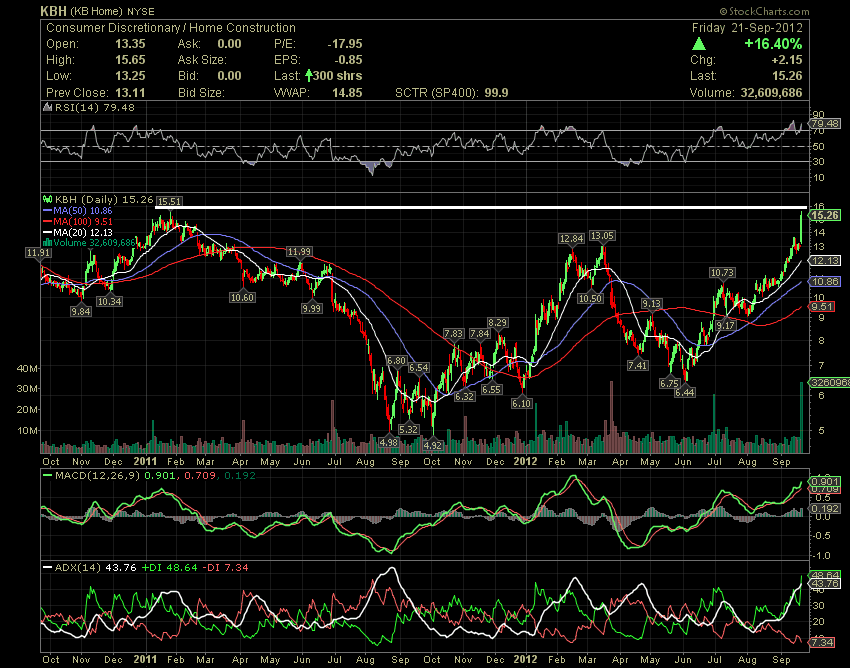Click the 9.84 low price label

click(x=81, y=311)
